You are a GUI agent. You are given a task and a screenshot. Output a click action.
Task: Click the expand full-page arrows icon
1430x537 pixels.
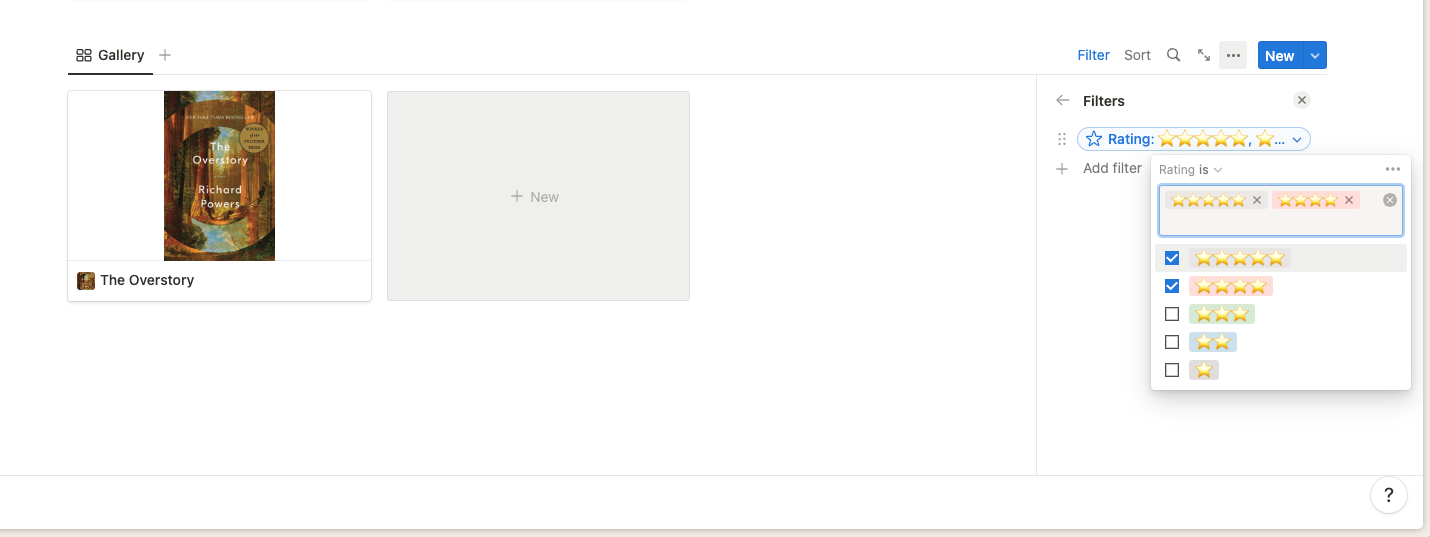click(1204, 55)
